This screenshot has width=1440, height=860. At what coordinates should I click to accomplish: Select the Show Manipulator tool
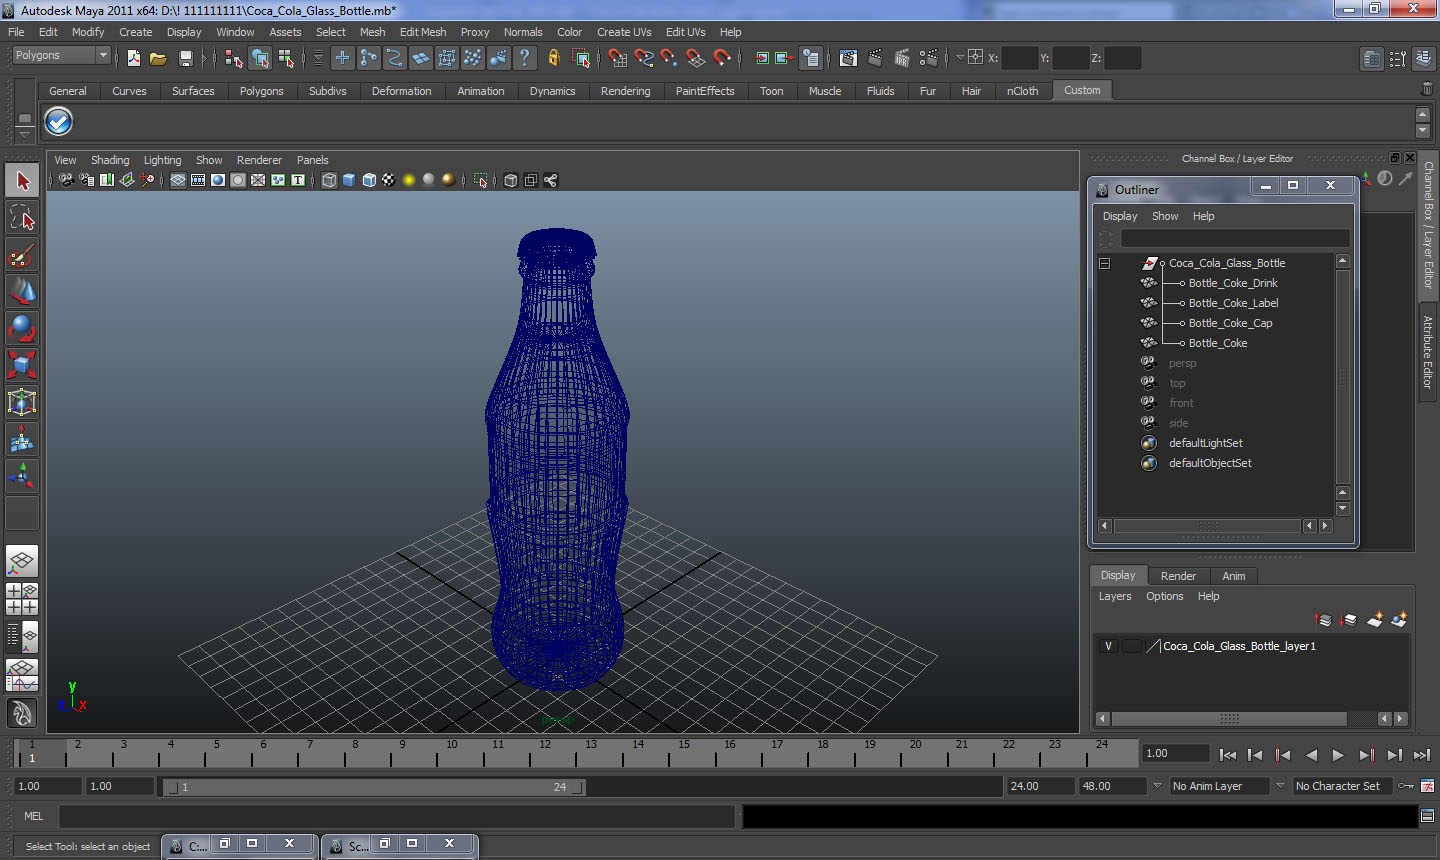click(22, 476)
